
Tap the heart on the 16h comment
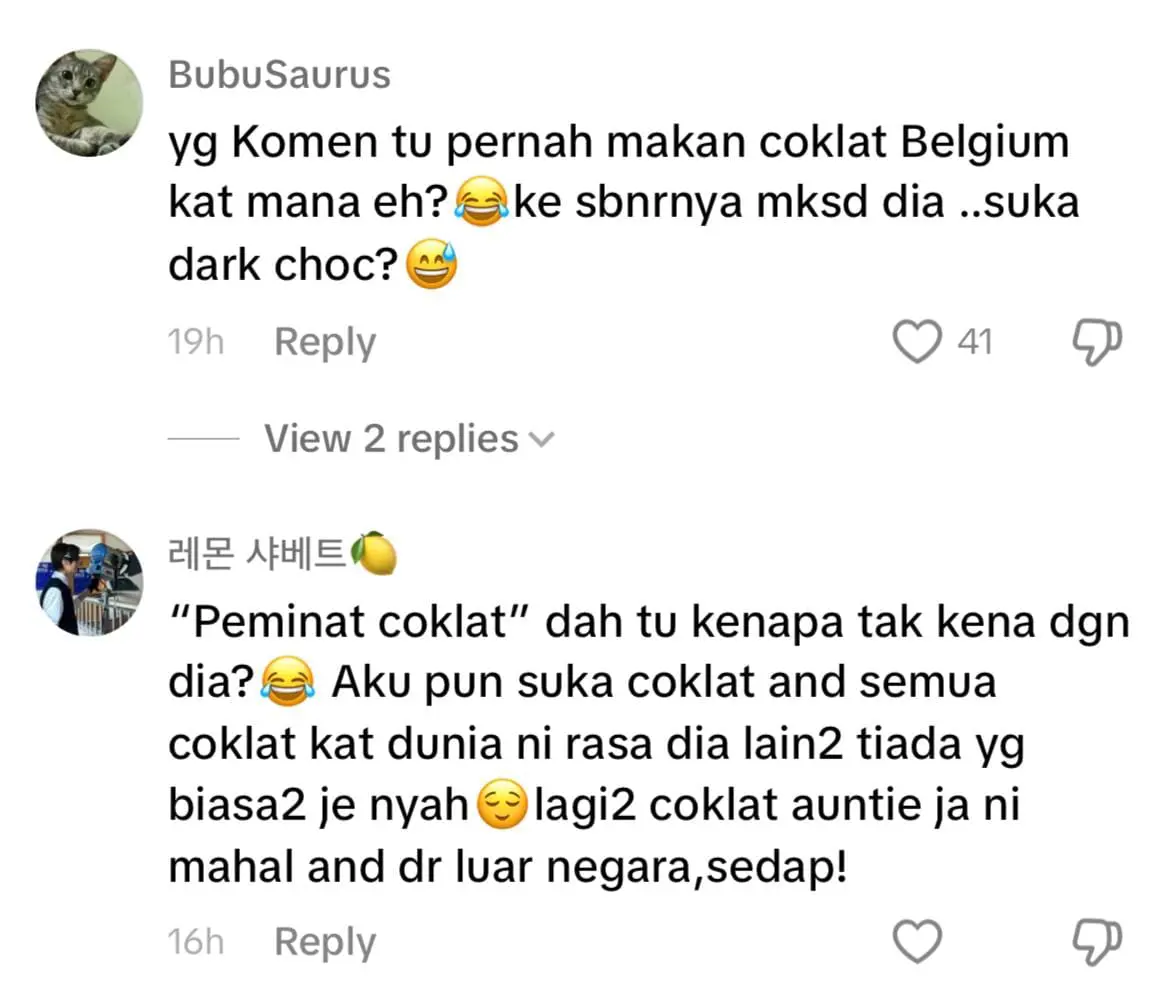pos(917,941)
